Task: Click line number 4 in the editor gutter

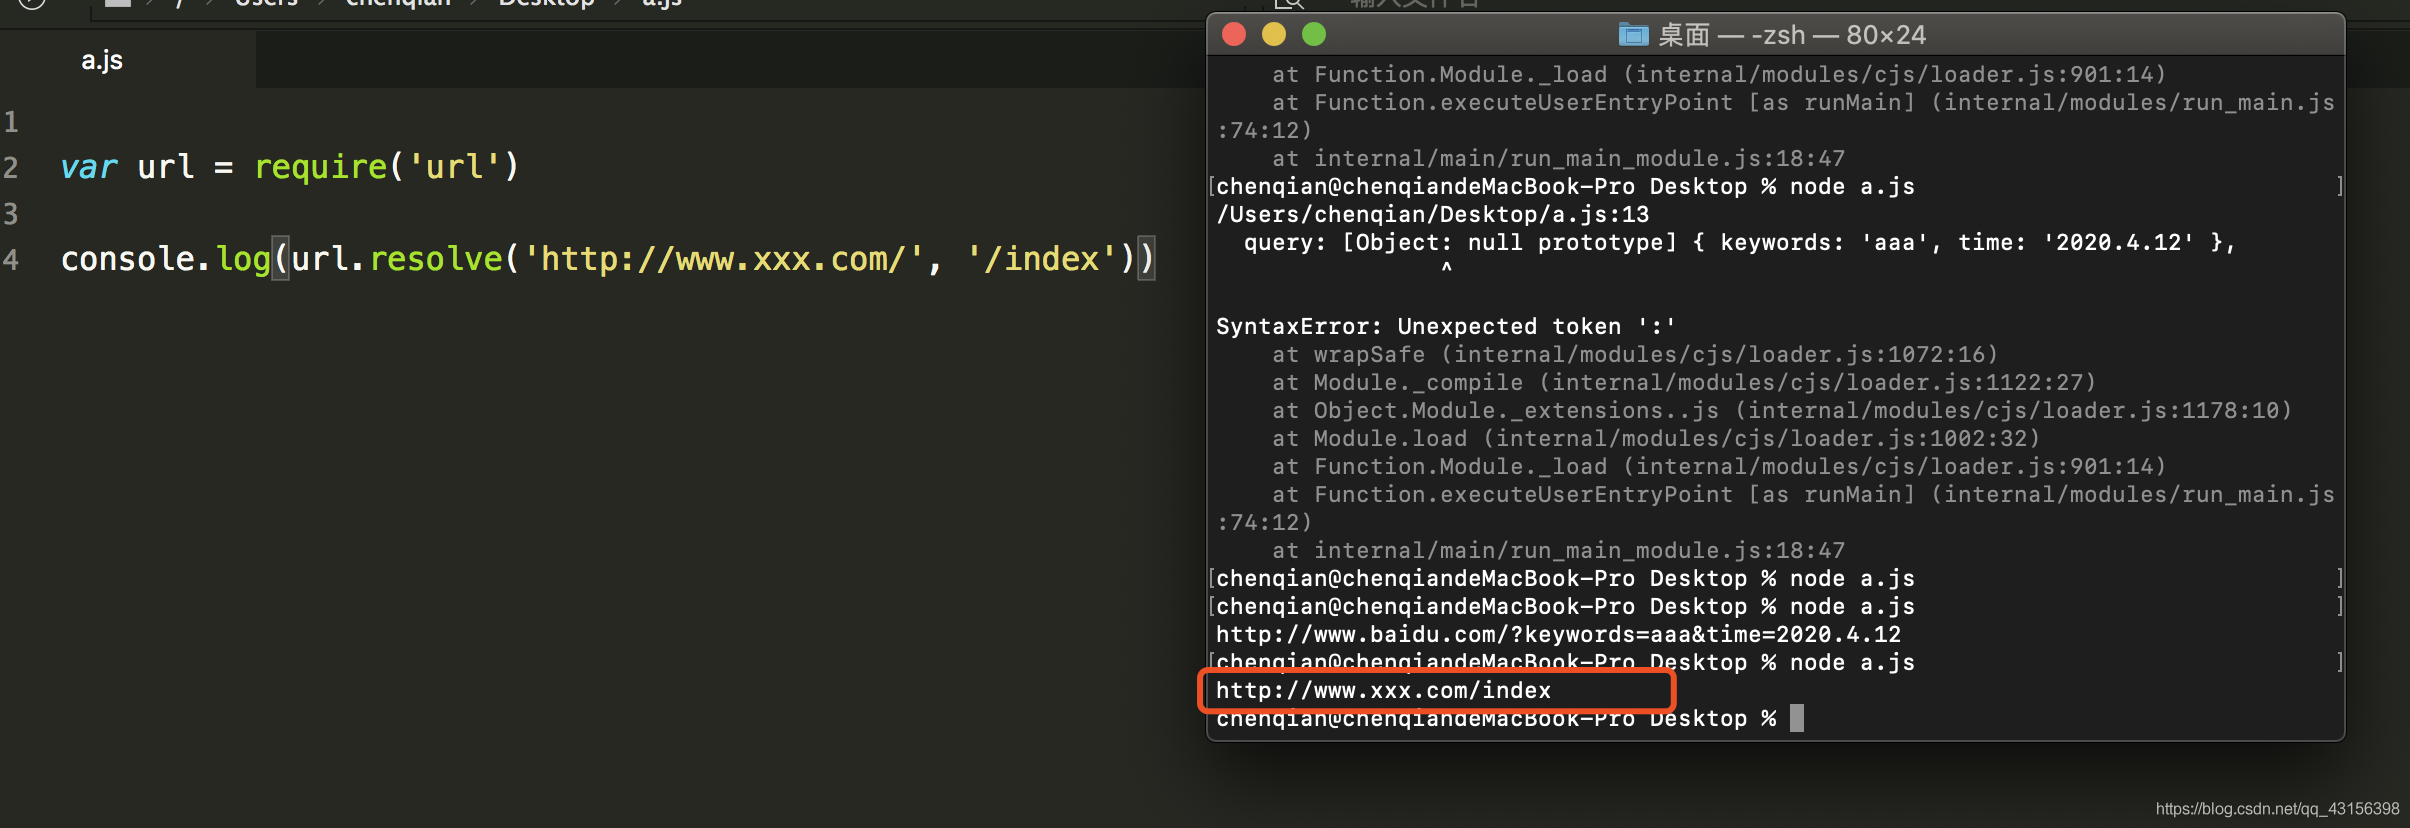Action: [x=11, y=259]
